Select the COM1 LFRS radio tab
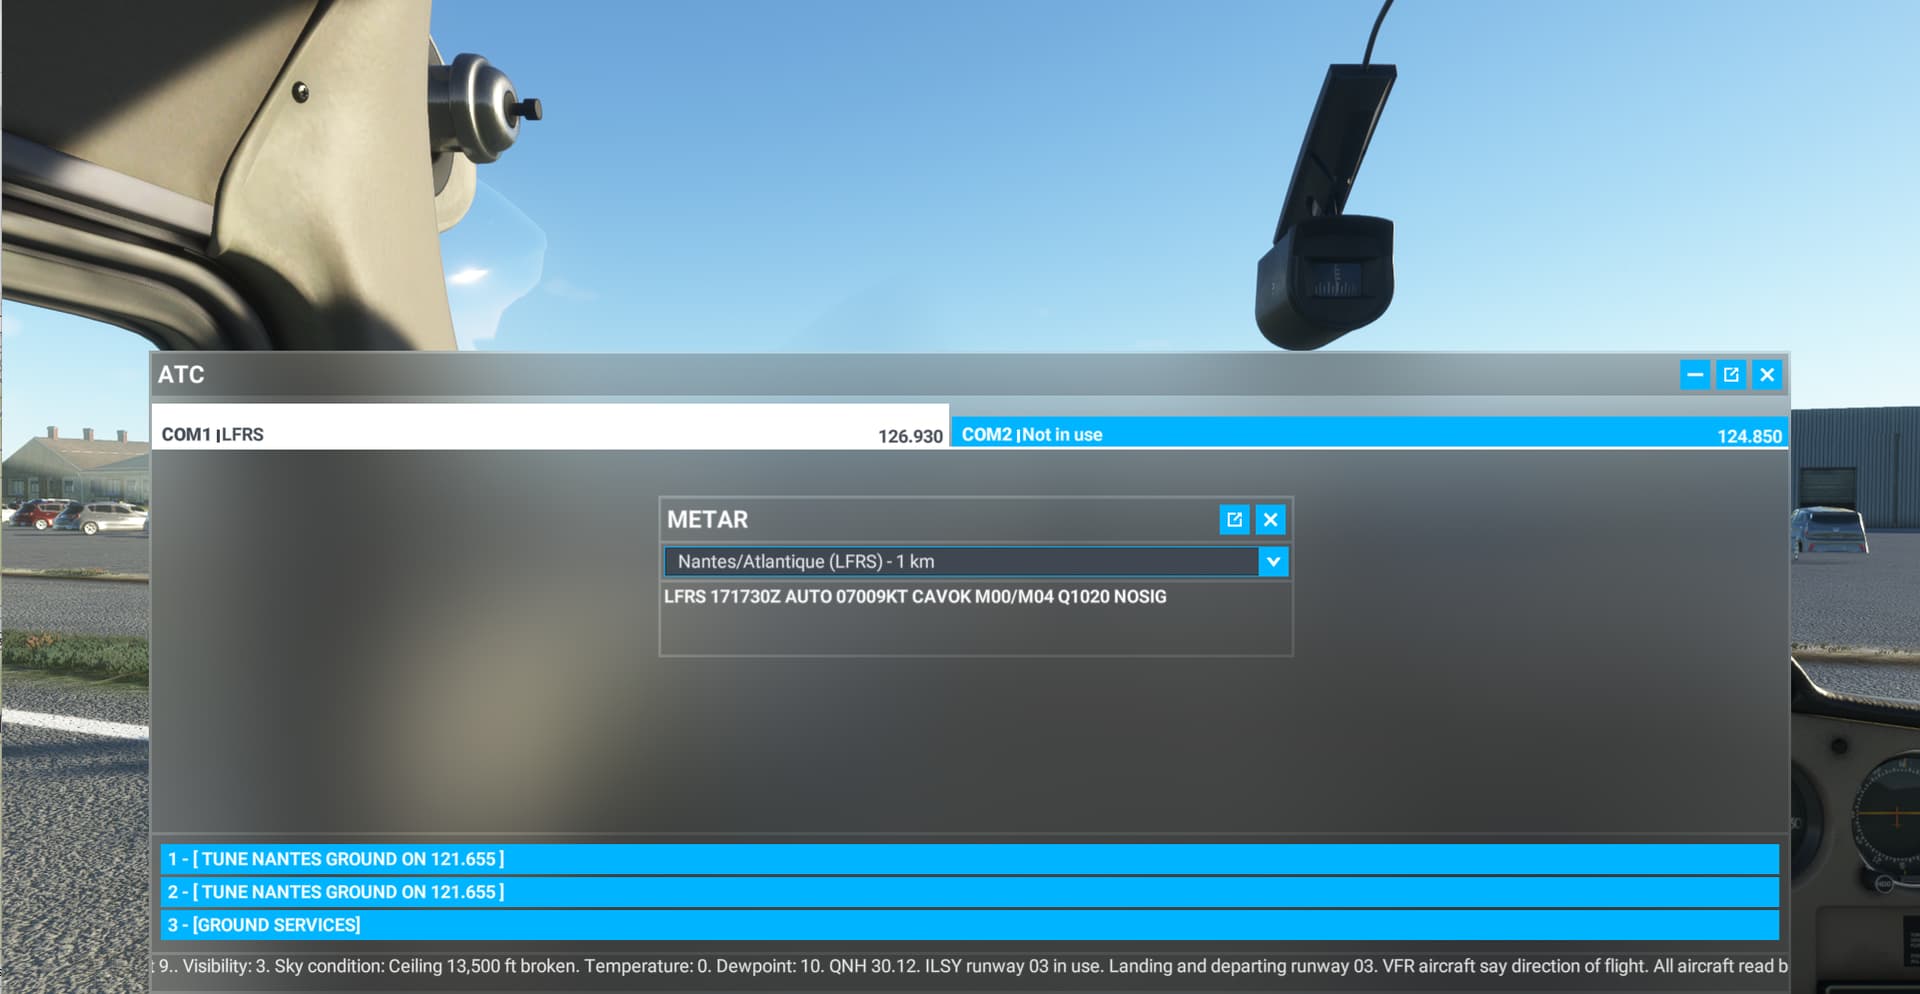 tap(550, 427)
